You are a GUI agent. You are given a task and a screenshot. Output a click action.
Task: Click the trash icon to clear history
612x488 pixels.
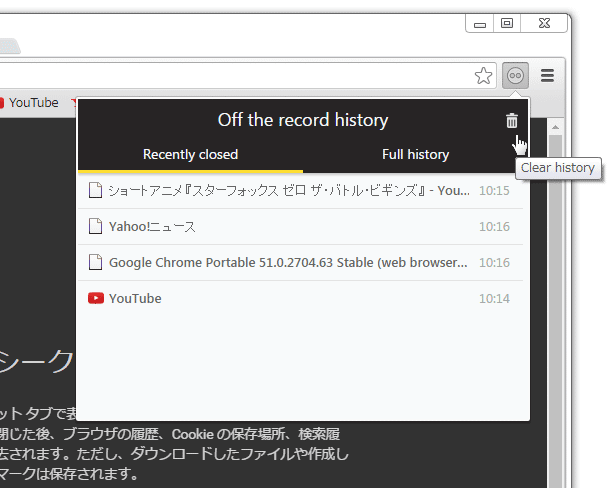(x=512, y=120)
